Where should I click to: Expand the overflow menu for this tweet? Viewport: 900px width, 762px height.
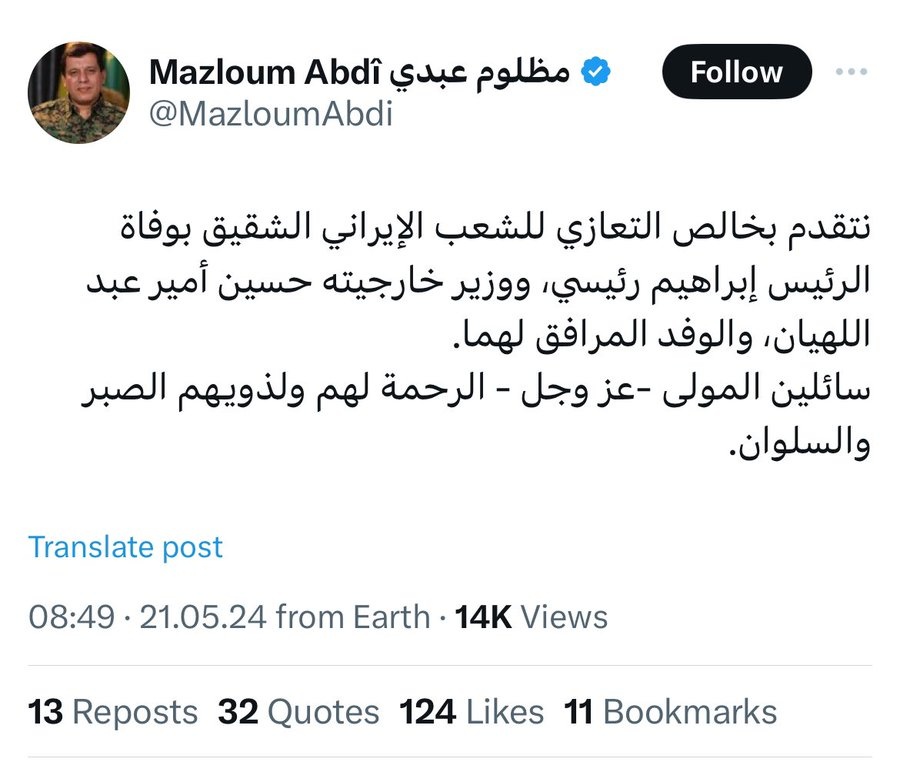852,70
